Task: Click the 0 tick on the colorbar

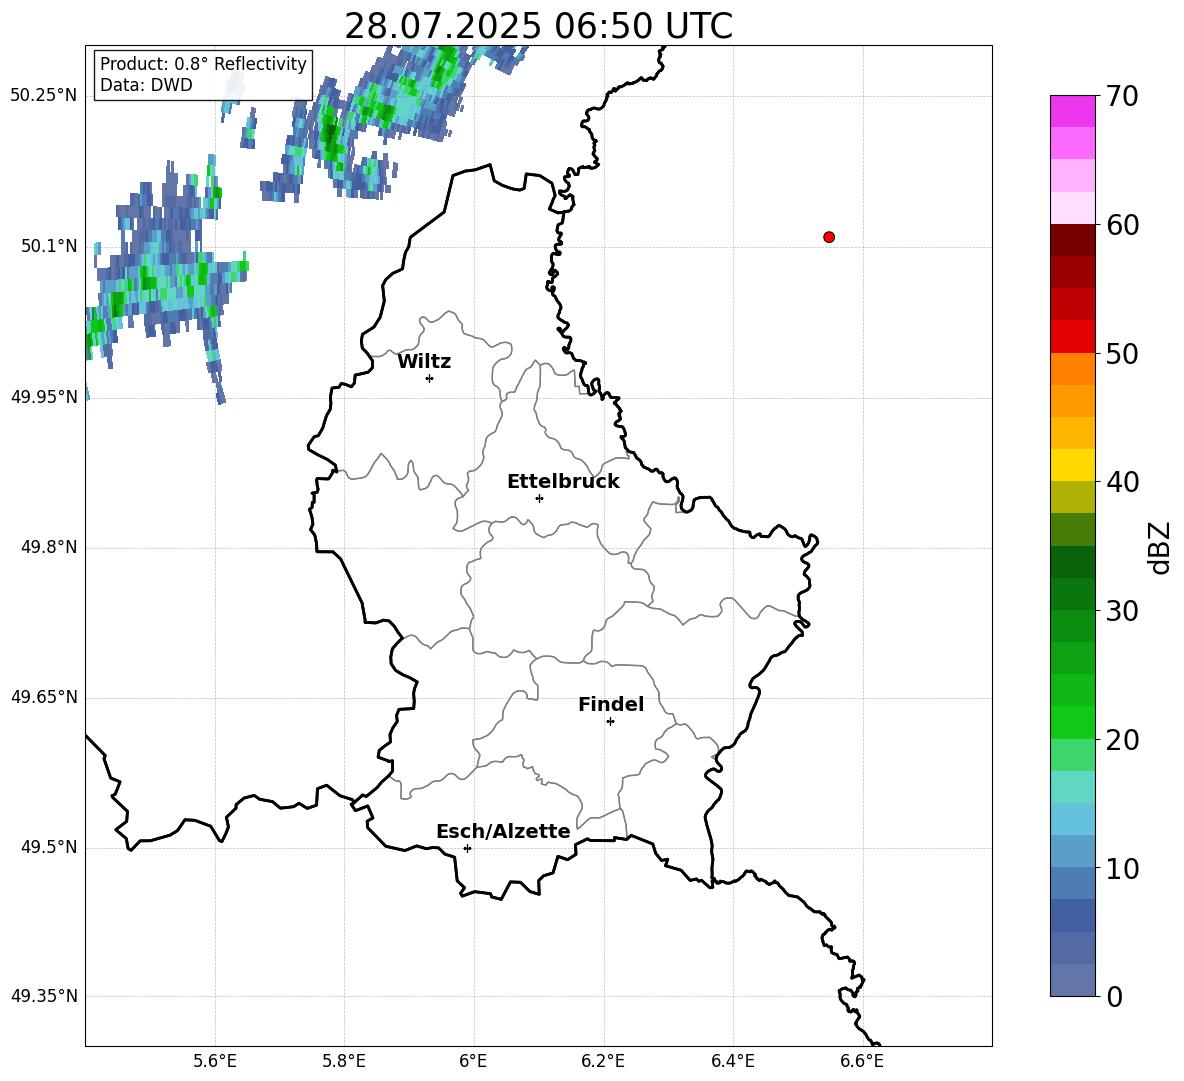Action: pos(1115,997)
